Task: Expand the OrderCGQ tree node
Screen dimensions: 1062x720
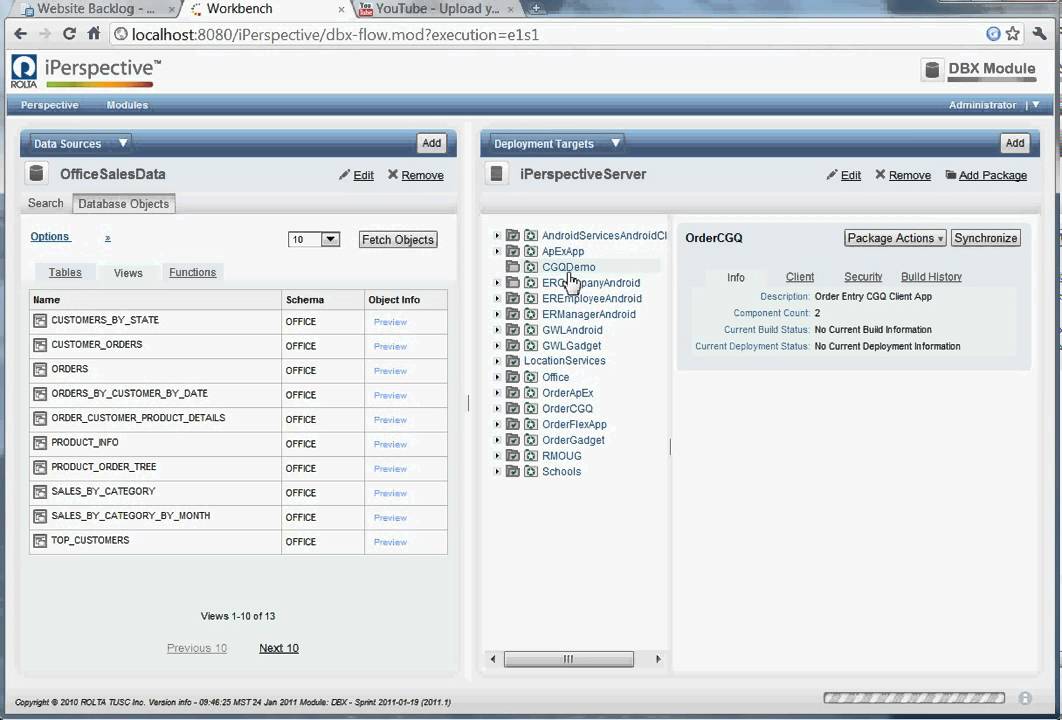Action: pos(497,408)
